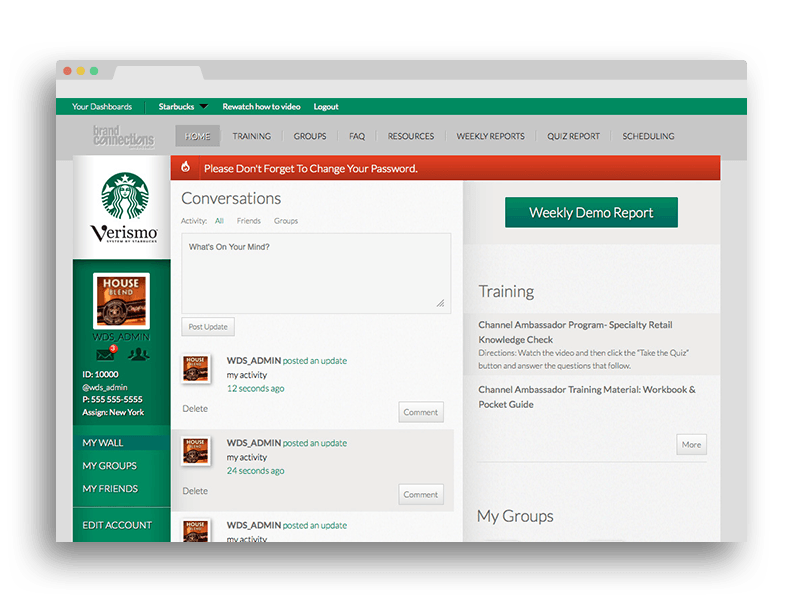Open the WDS_ADMIN House Blend profile picture
Image resolution: width=800 pixels, height=600 pixels.
[x=121, y=301]
